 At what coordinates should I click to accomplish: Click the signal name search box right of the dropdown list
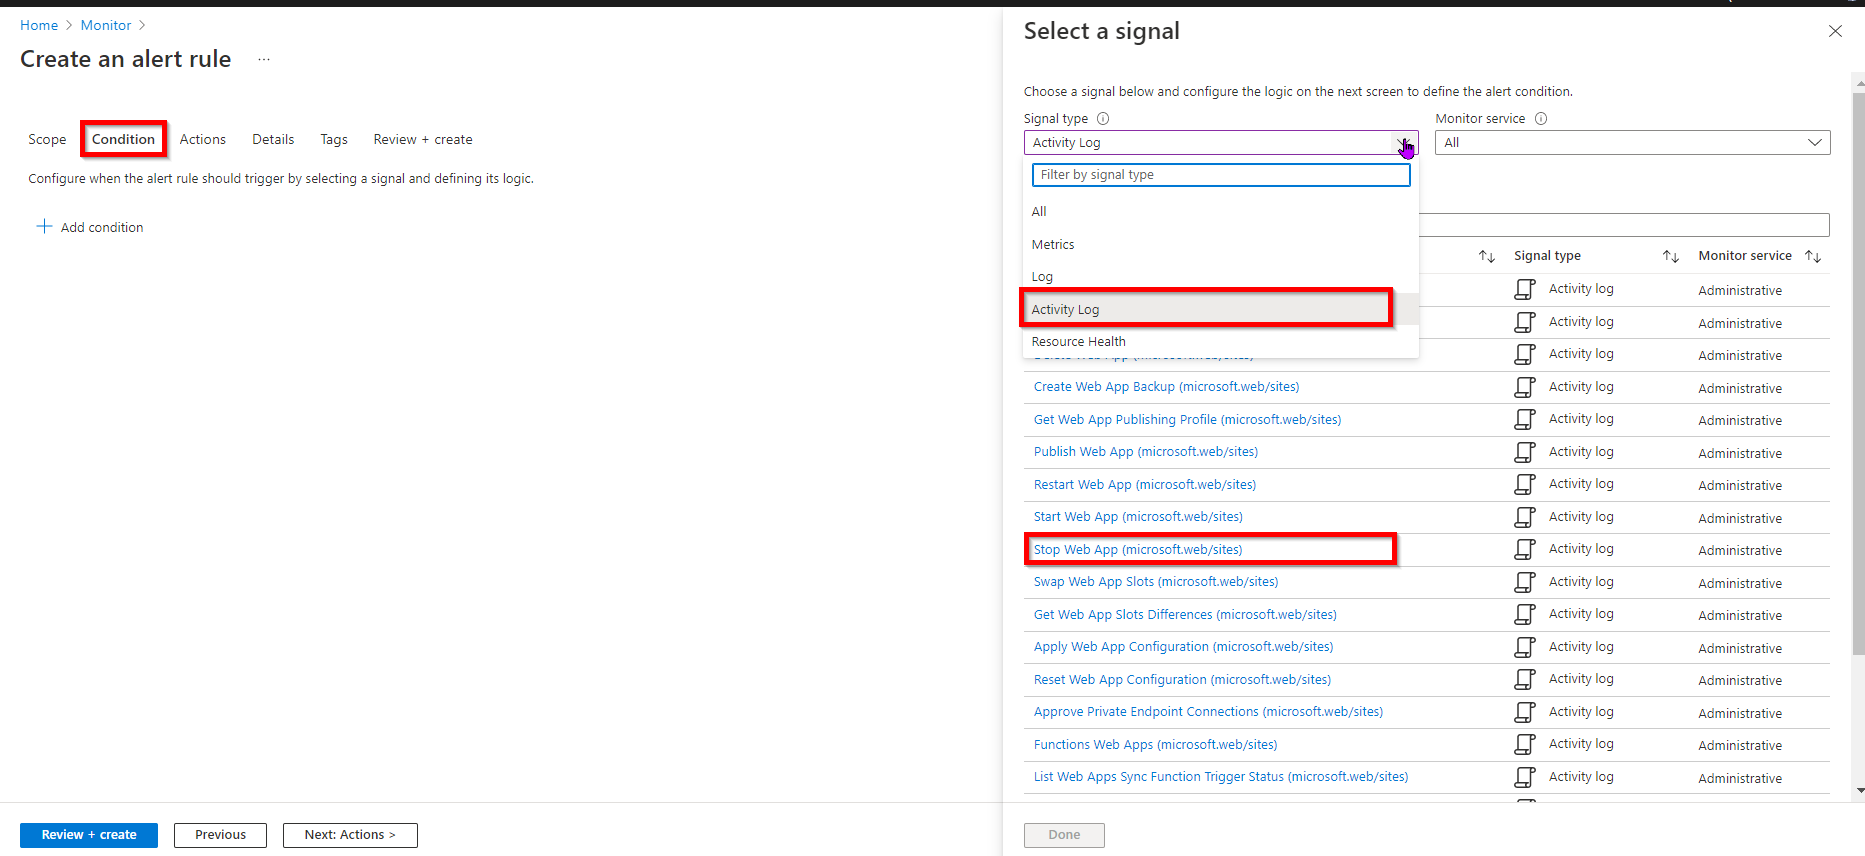[x=1625, y=225]
